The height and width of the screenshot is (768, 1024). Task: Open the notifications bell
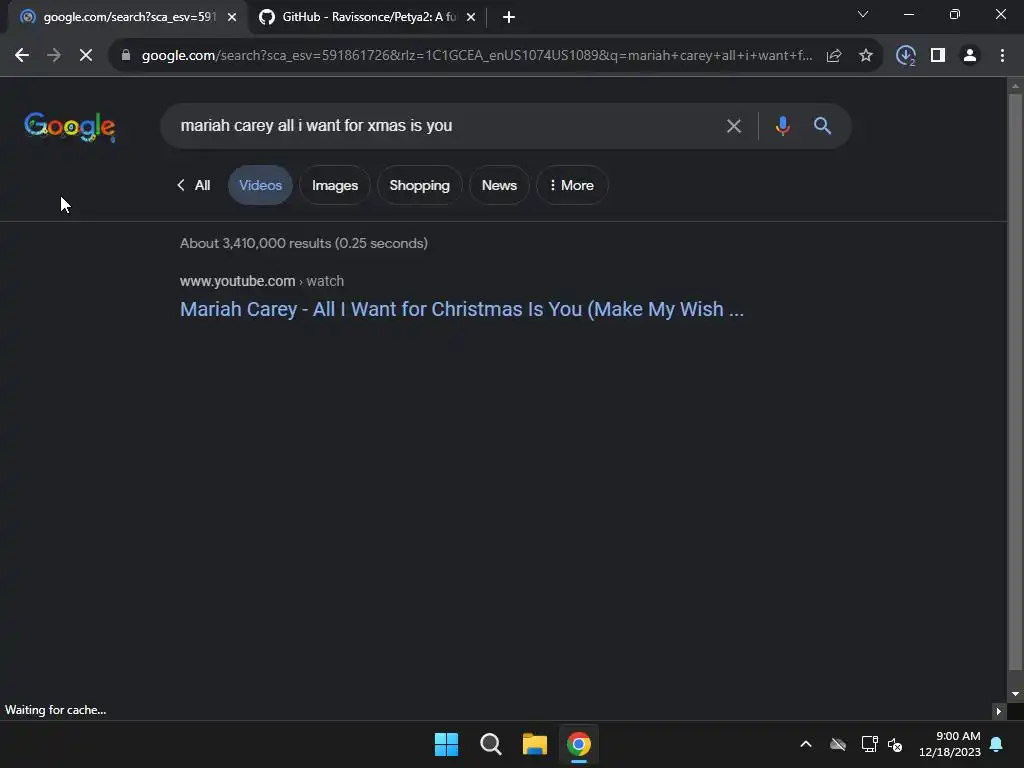tap(997, 744)
